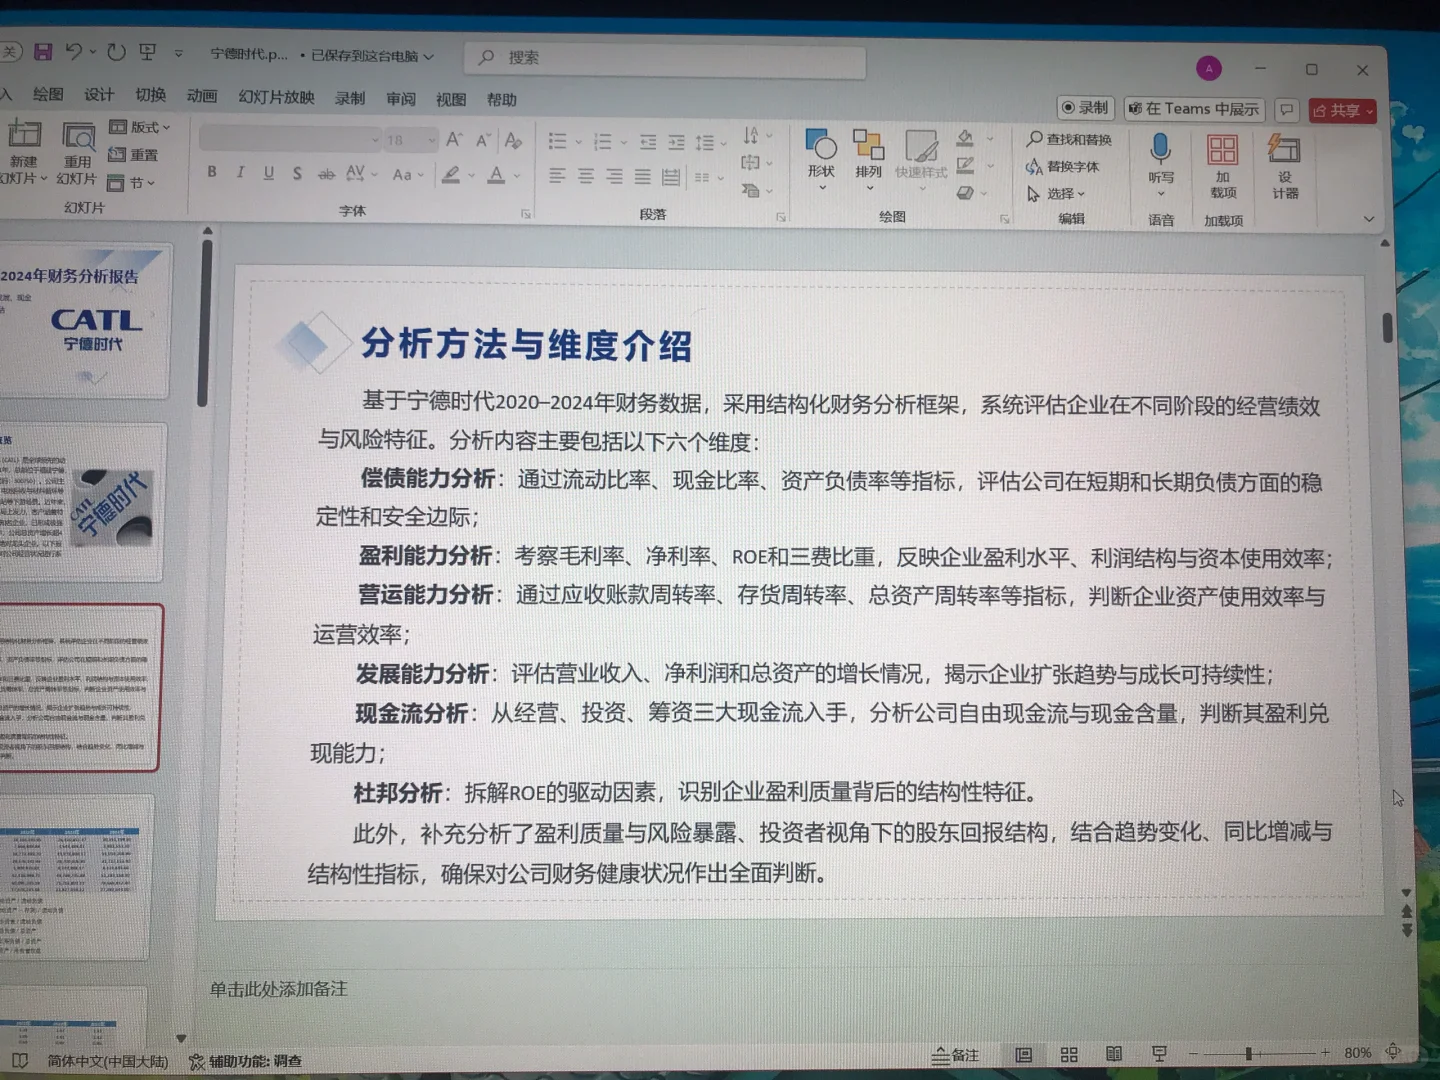Expand the Select (选择) dropdown
Screen dimensions: 1440x1080
(1055, 193)
